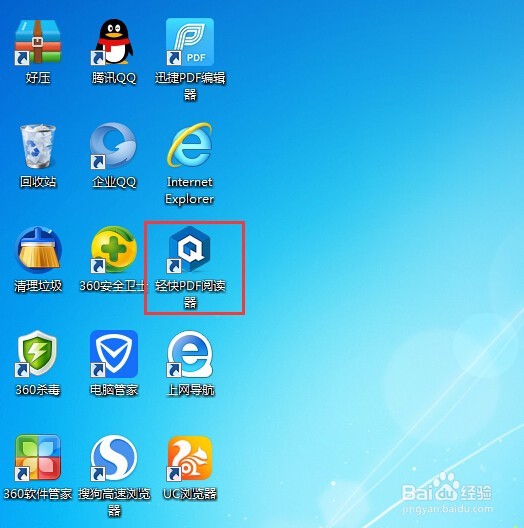
Task: Select the 360安全卫士 shortcut icon
Action: (x=114, y=250)
